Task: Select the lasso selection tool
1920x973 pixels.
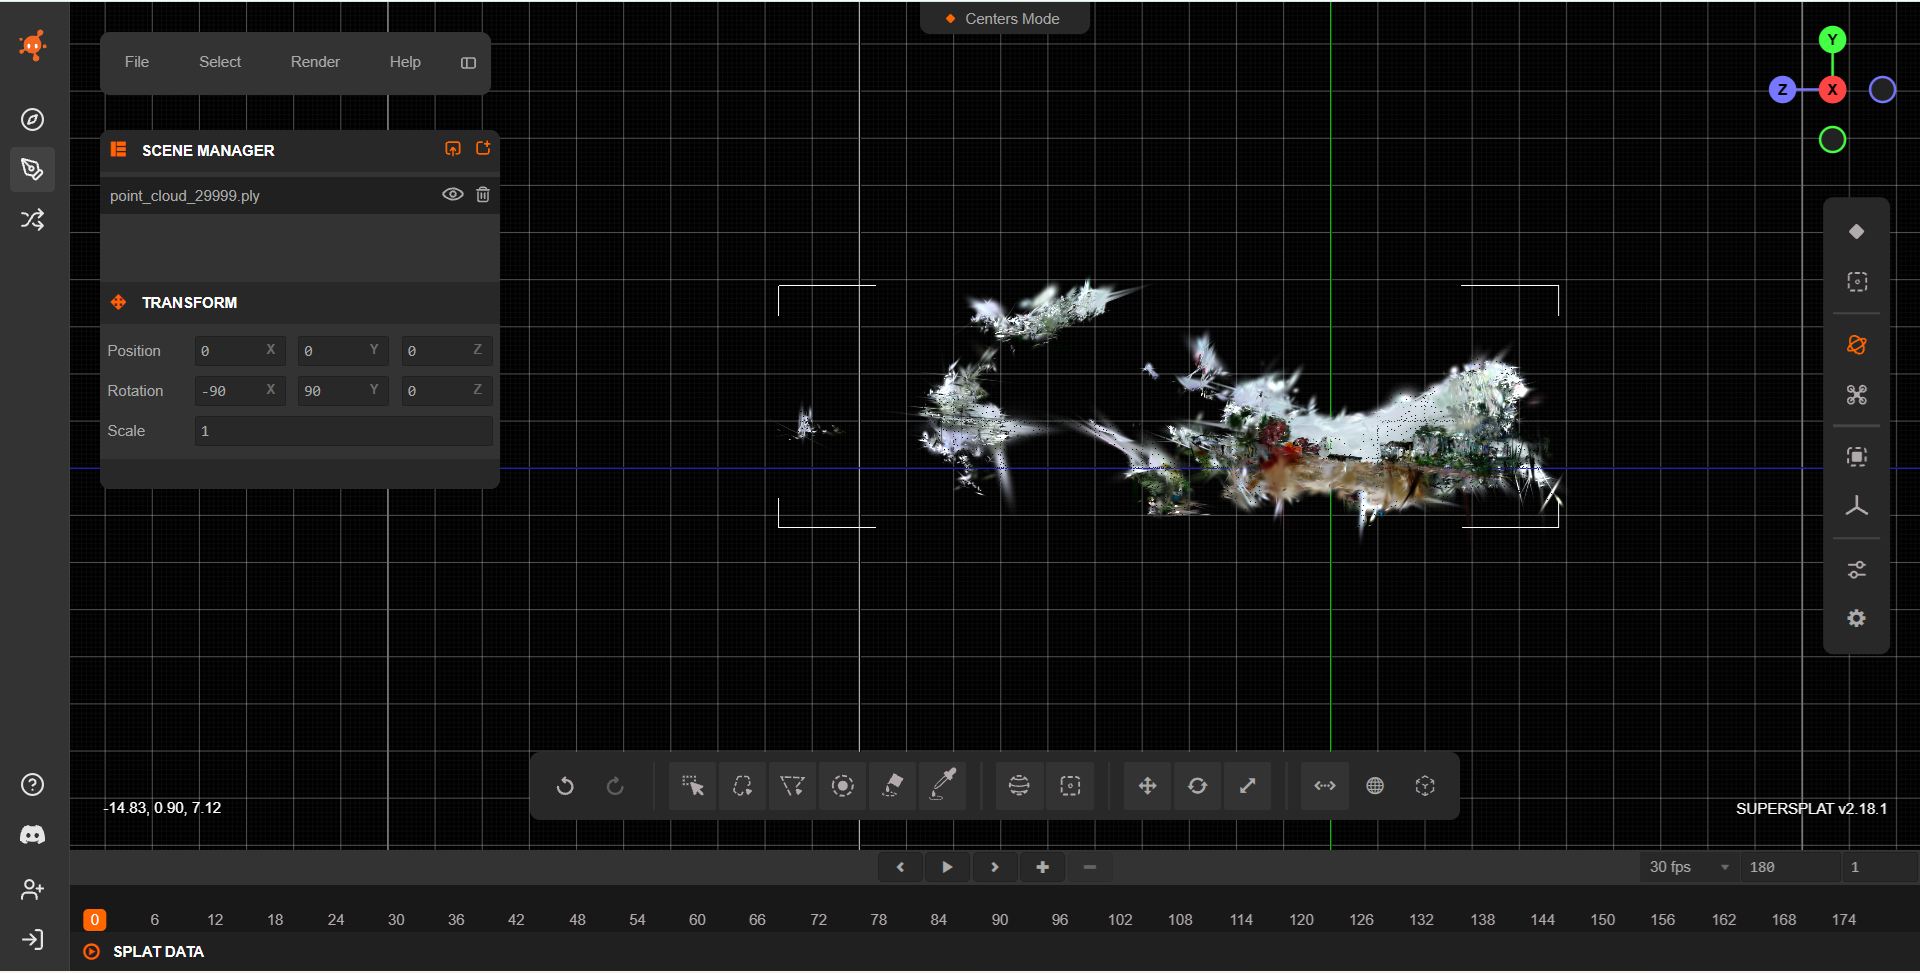Action: (742, 786)
